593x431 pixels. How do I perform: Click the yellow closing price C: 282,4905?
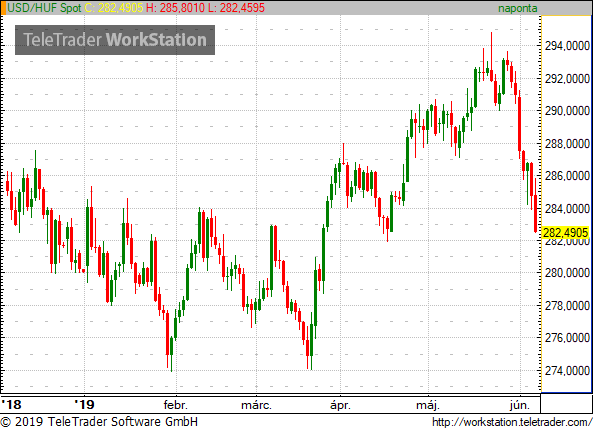pos(114,8)
